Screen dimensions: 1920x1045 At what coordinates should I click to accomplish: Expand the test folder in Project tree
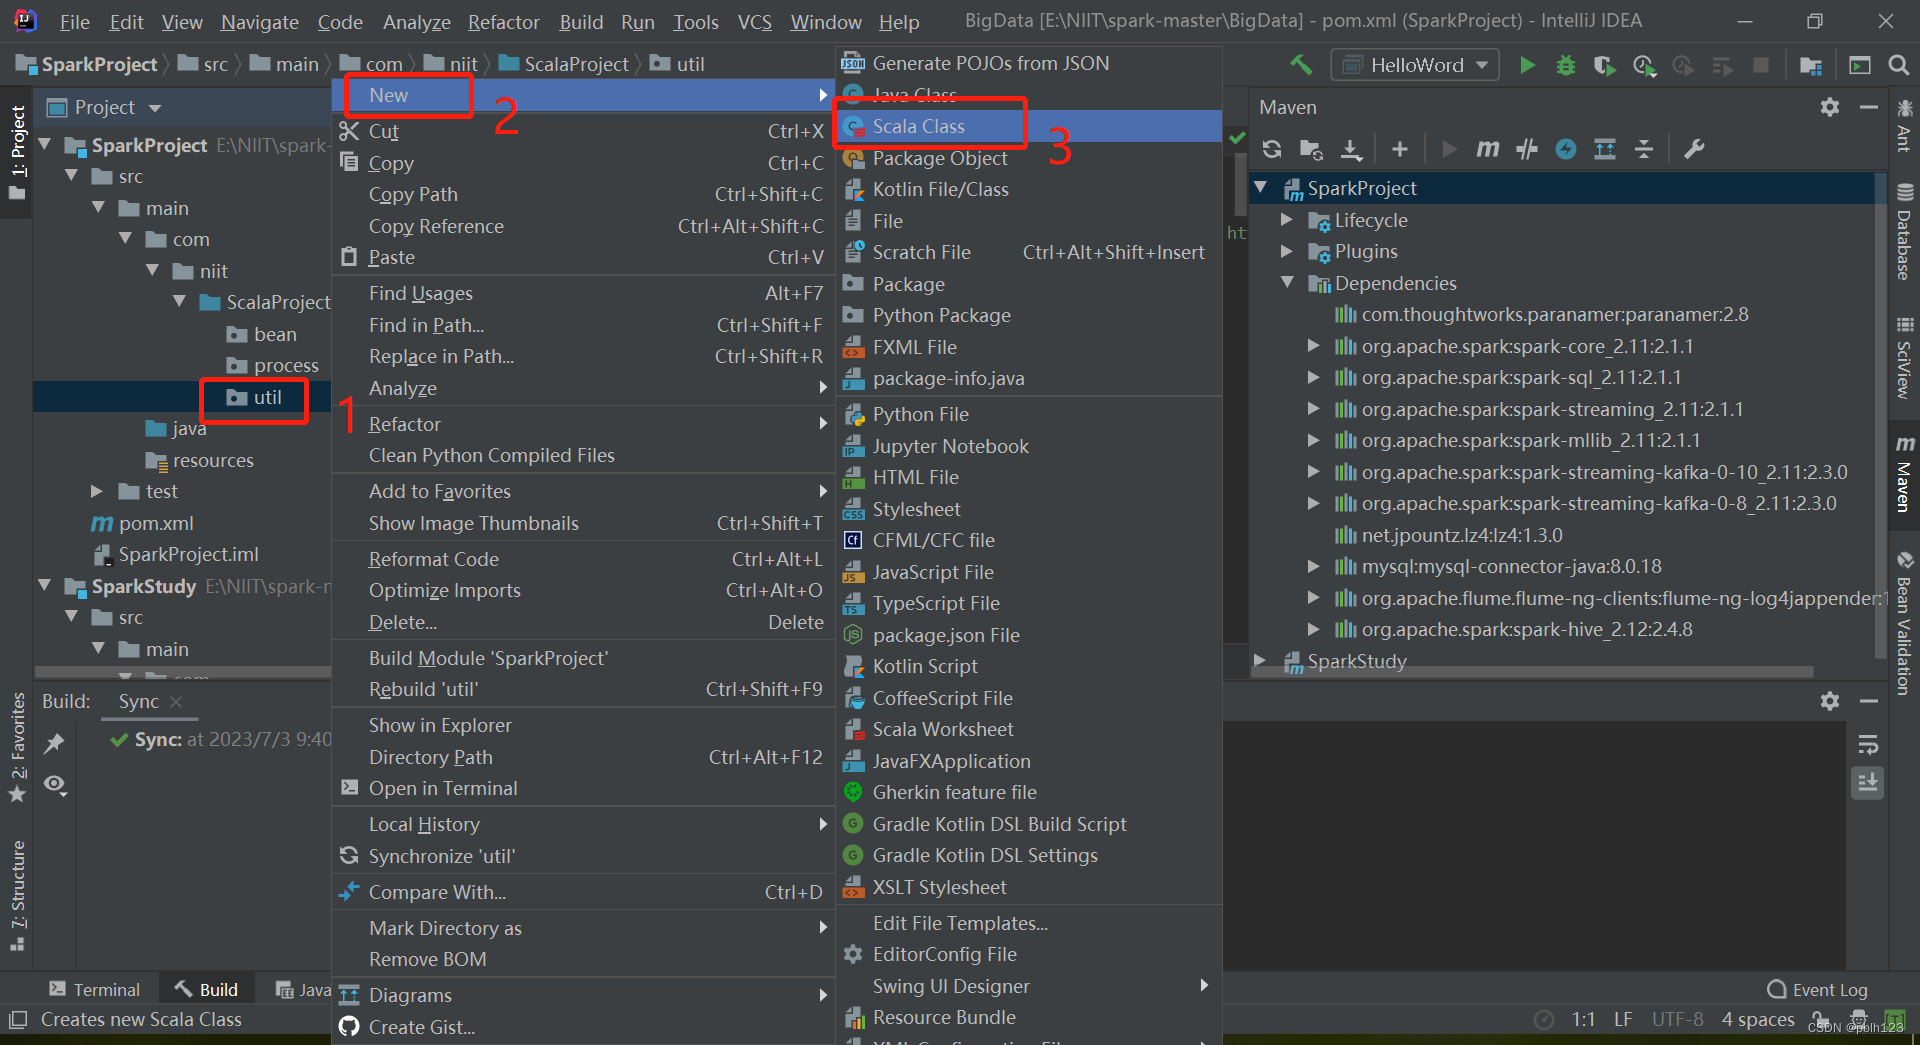click(x=97, y=491)
